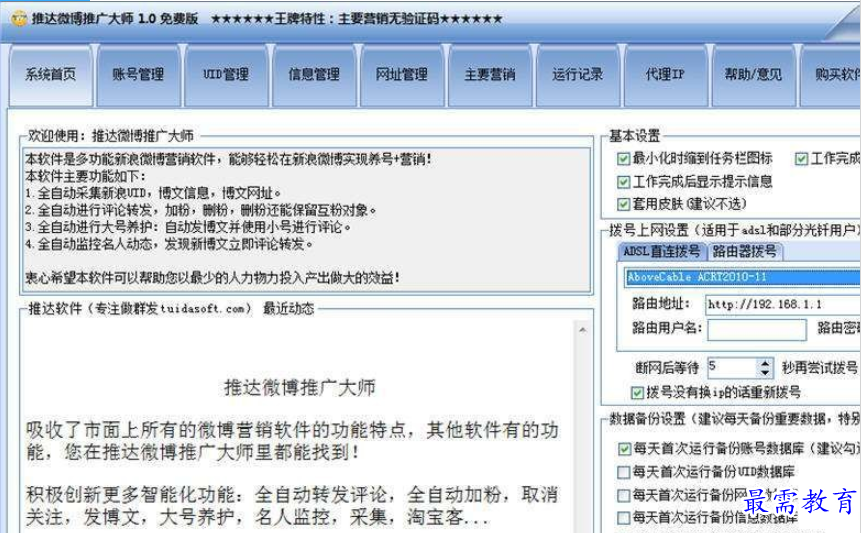Open the 购买软件 tab

[832, 75]
